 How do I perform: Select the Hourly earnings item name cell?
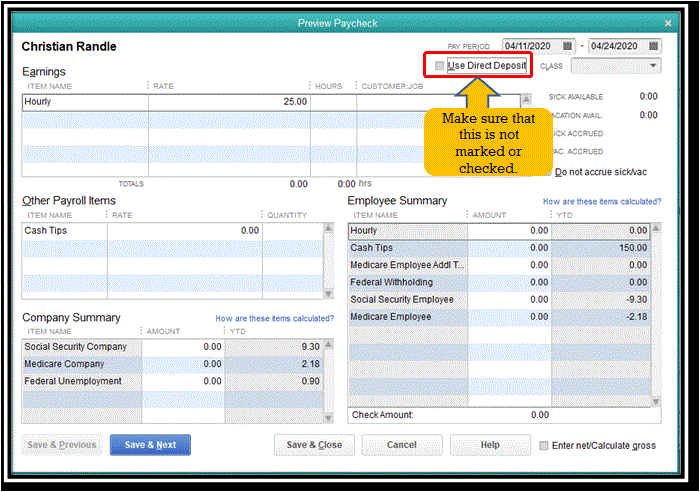click(x=84, y=102)
